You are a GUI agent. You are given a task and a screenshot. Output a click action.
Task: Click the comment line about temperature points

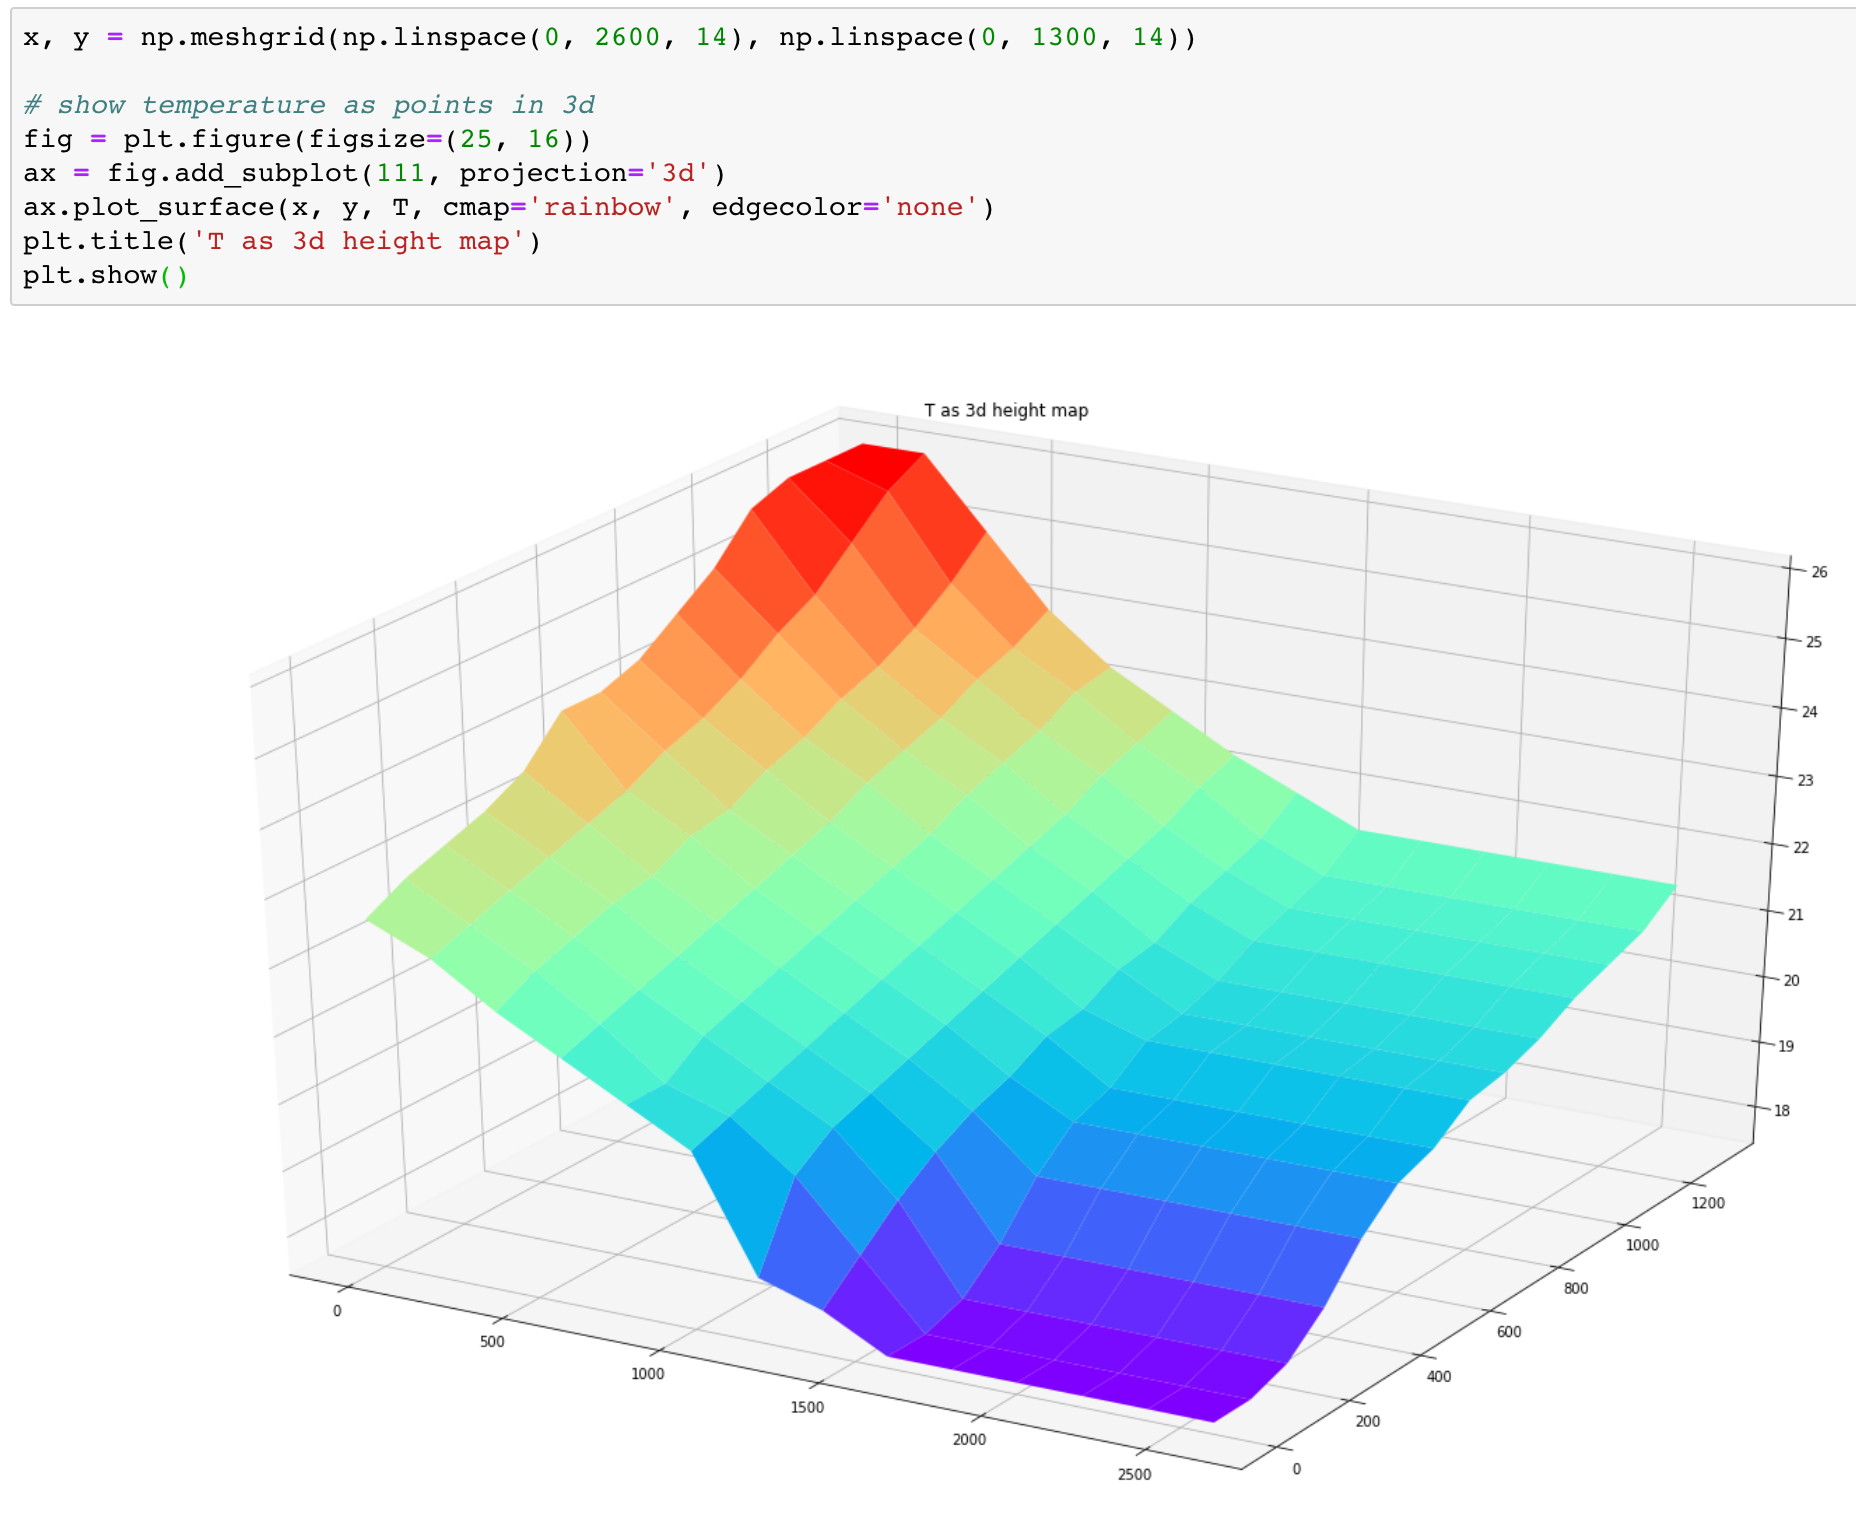click(x=309, y=105)
